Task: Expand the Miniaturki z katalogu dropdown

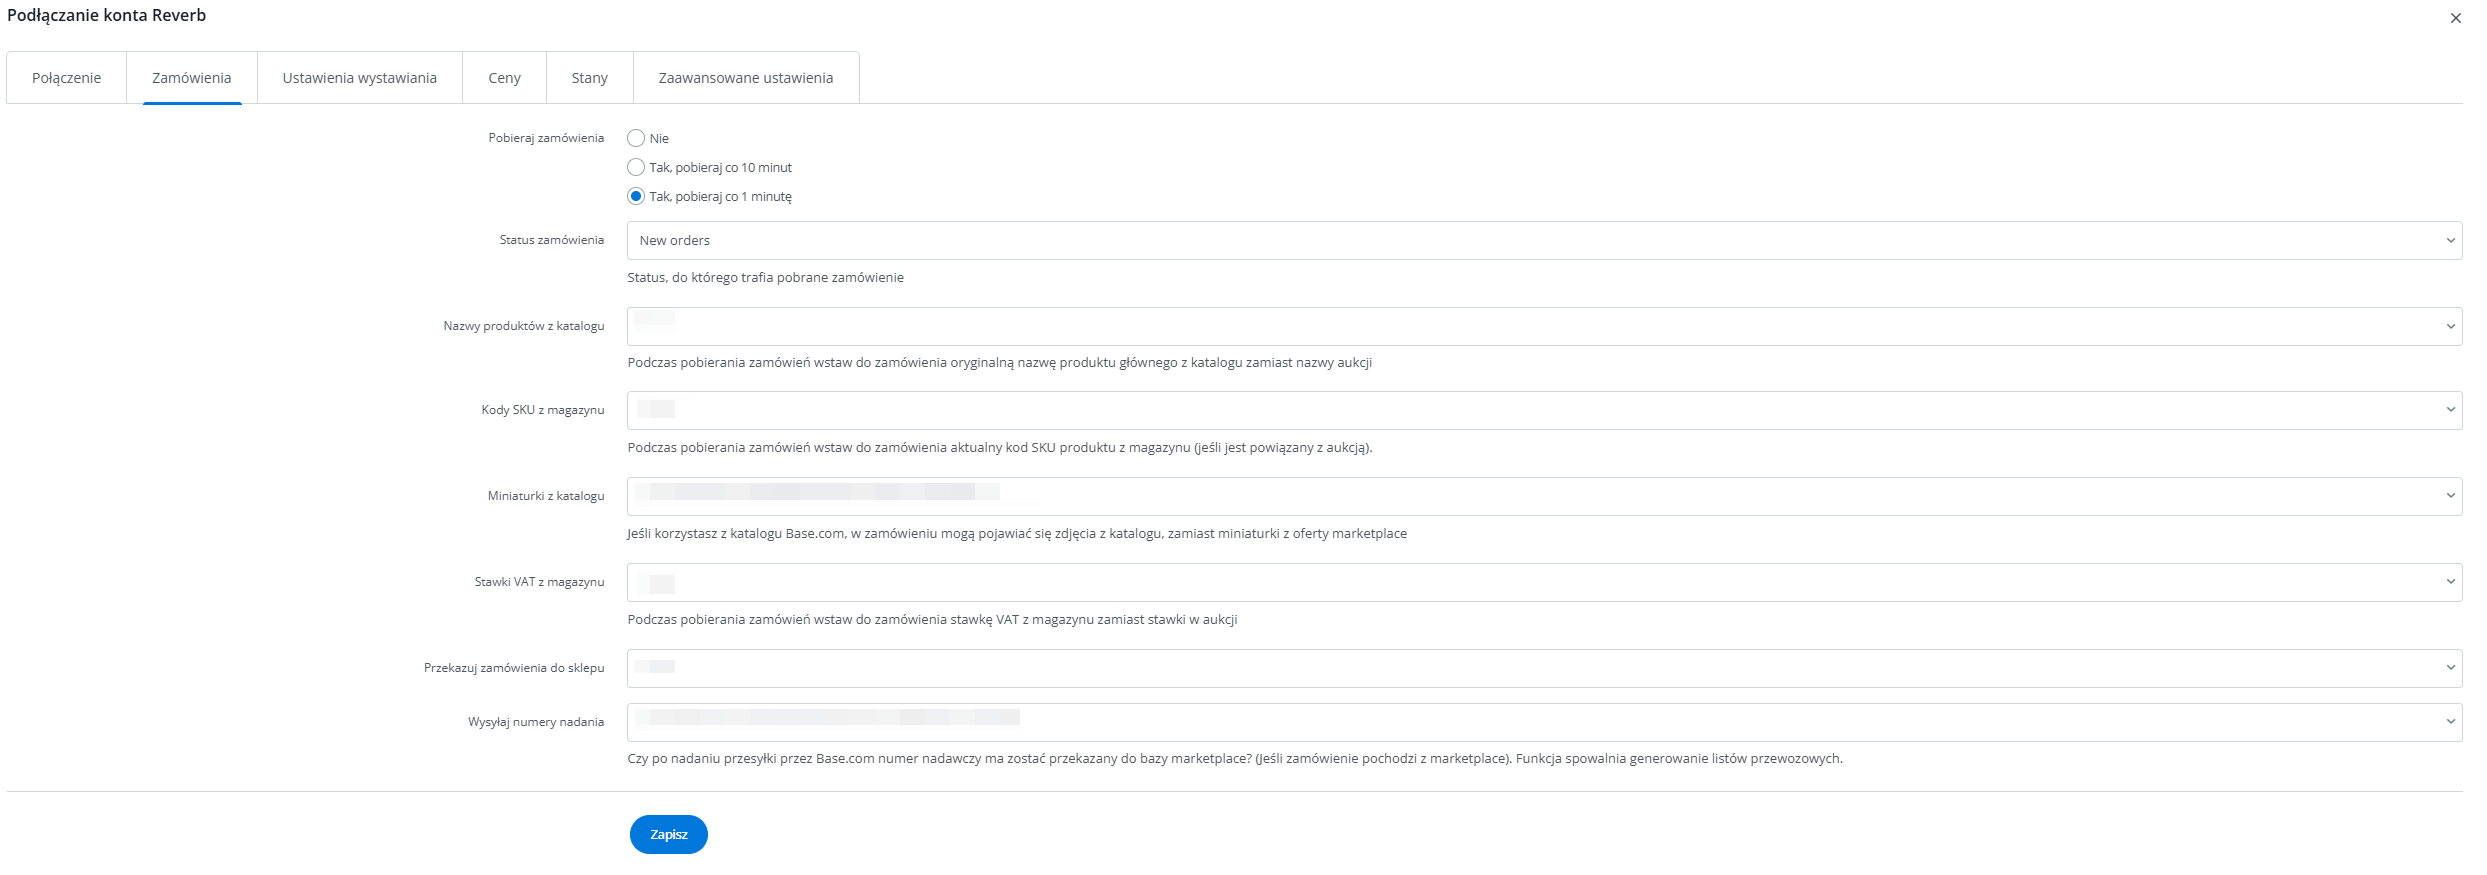Action: 1543,497
